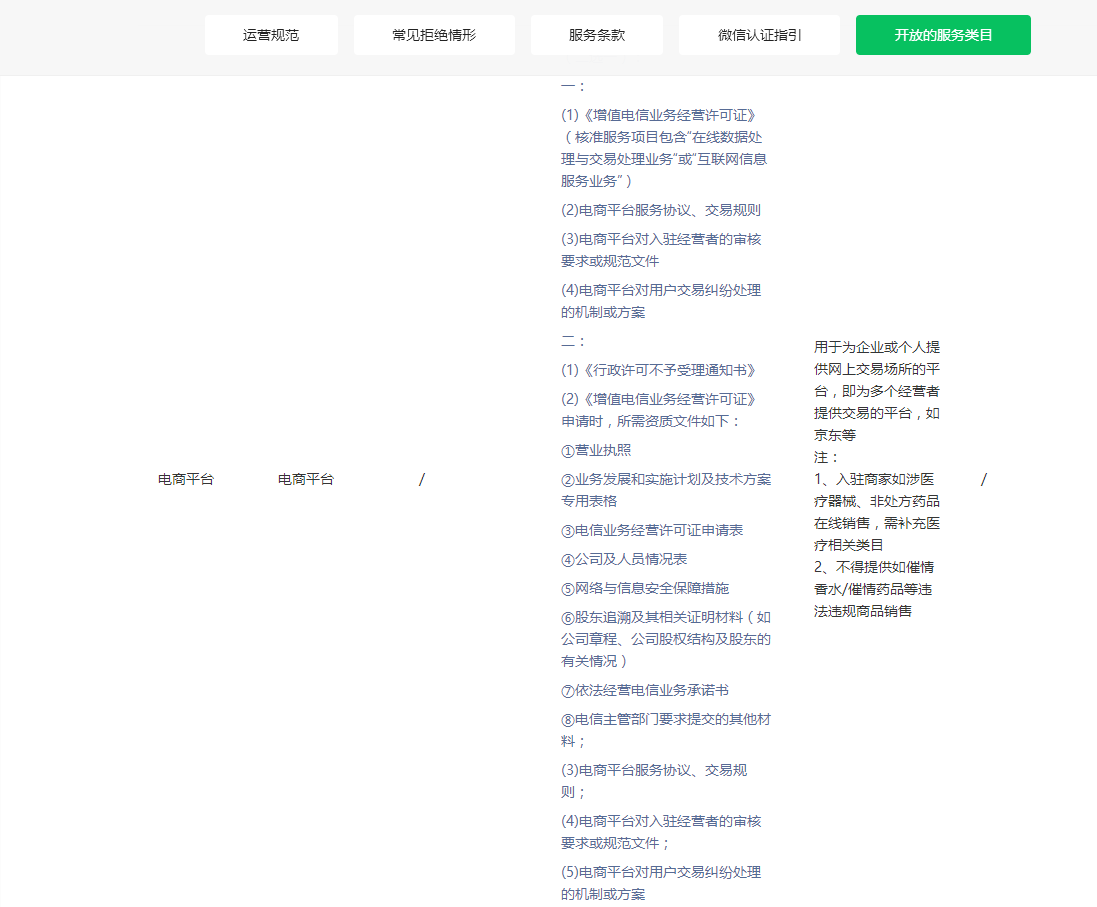Select the green 开放的服务类目 tab

pos(943,35)
